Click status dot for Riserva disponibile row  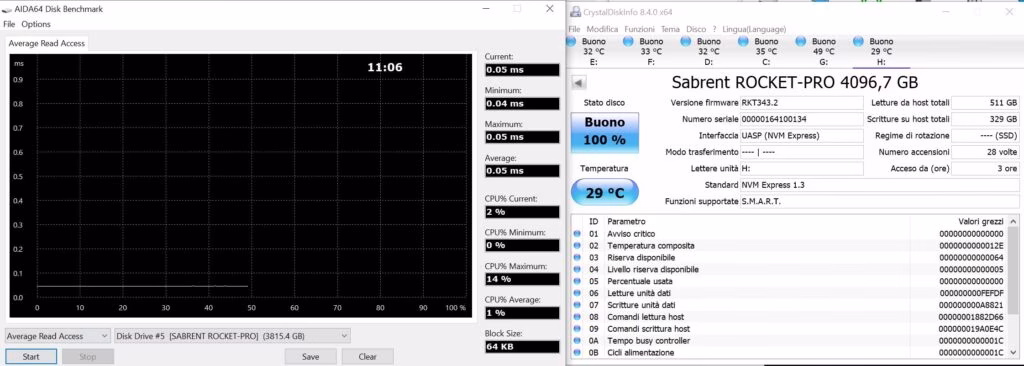coord(577,258)
